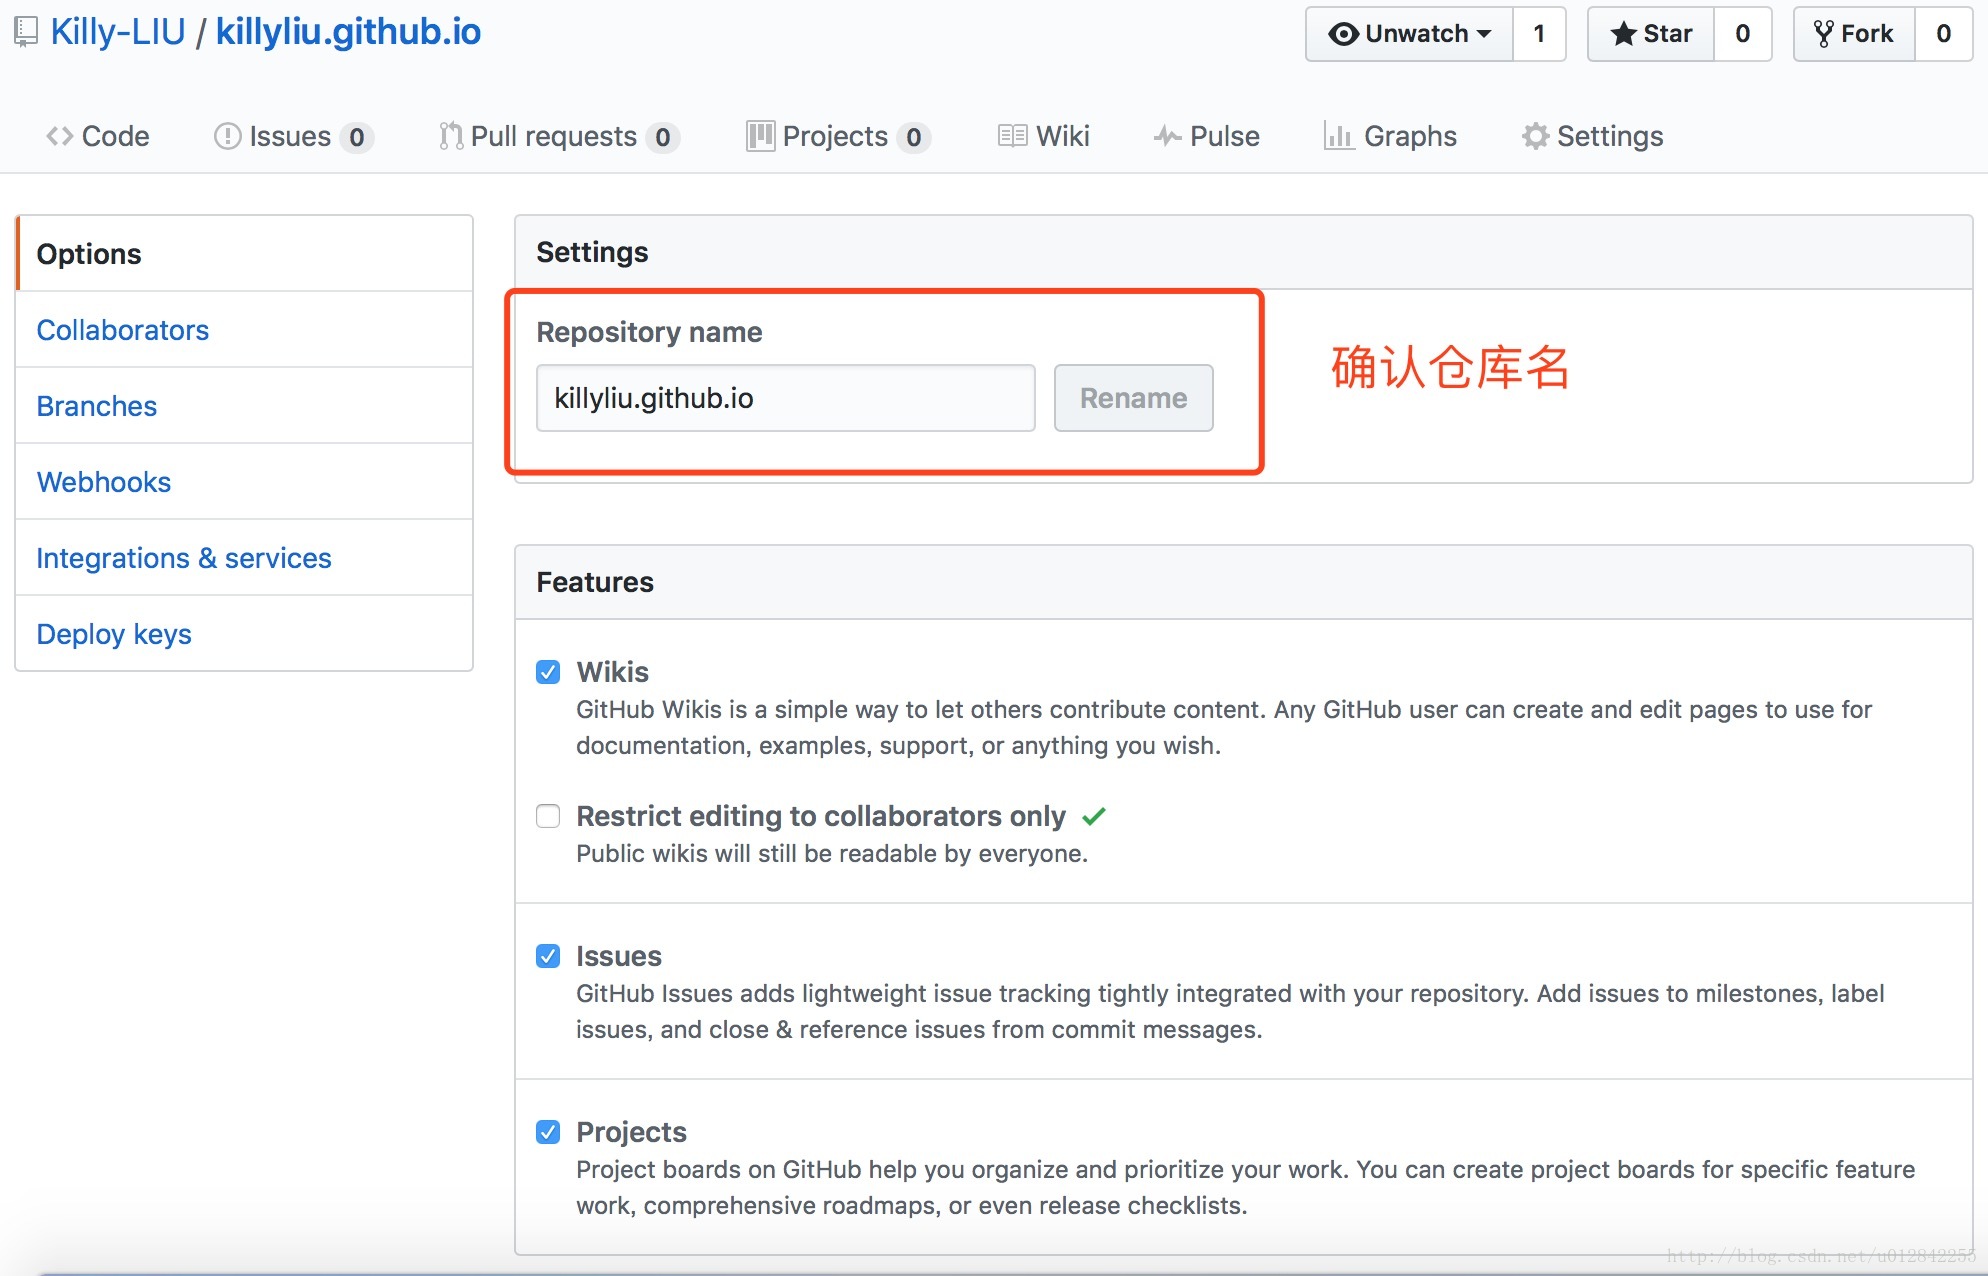
Task: Click the Projects board icon
Action: point(761,136)
